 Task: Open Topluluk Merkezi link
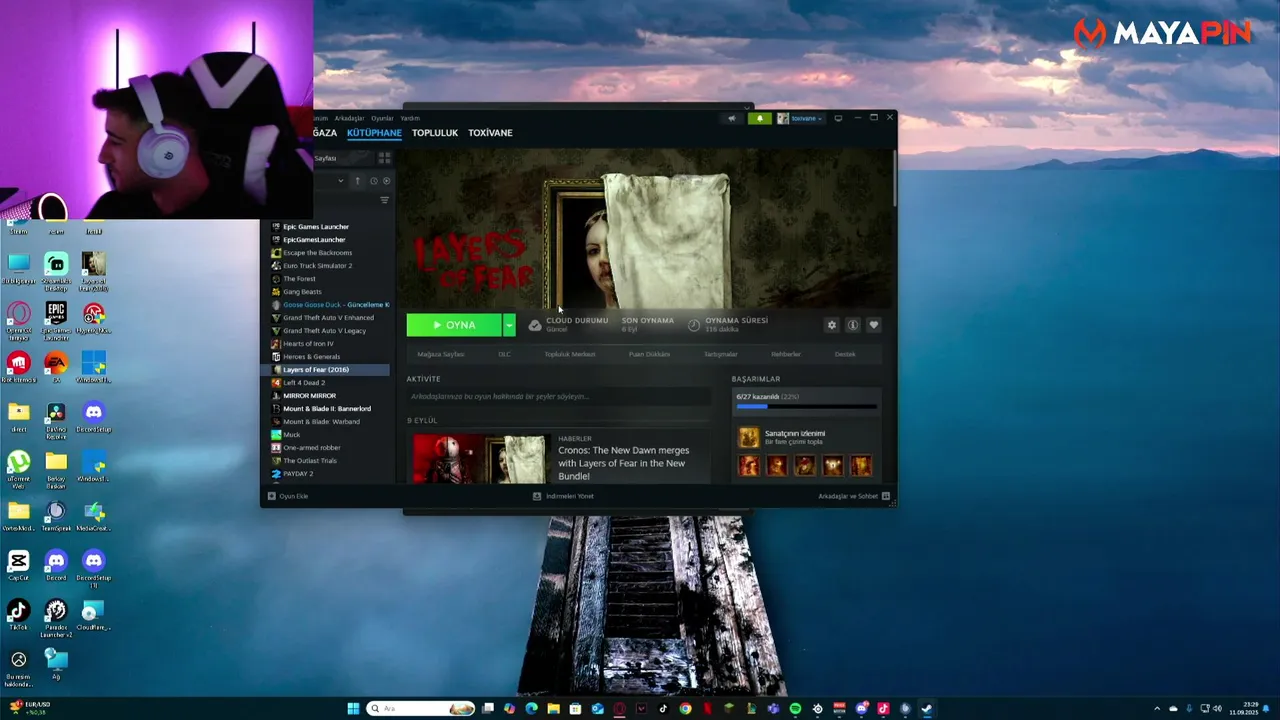pyautogui.click(x=570, y=354)
